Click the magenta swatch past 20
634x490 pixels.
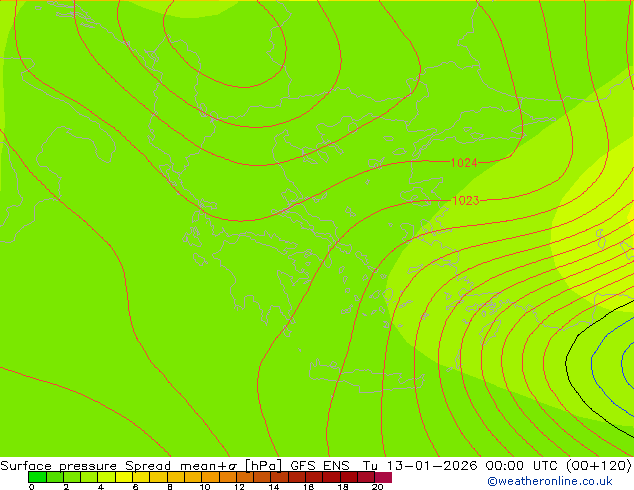[x=383, y=477]
